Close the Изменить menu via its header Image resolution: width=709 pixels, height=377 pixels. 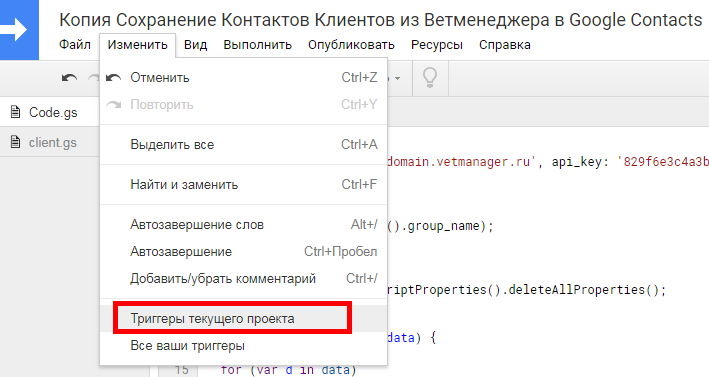137,45
